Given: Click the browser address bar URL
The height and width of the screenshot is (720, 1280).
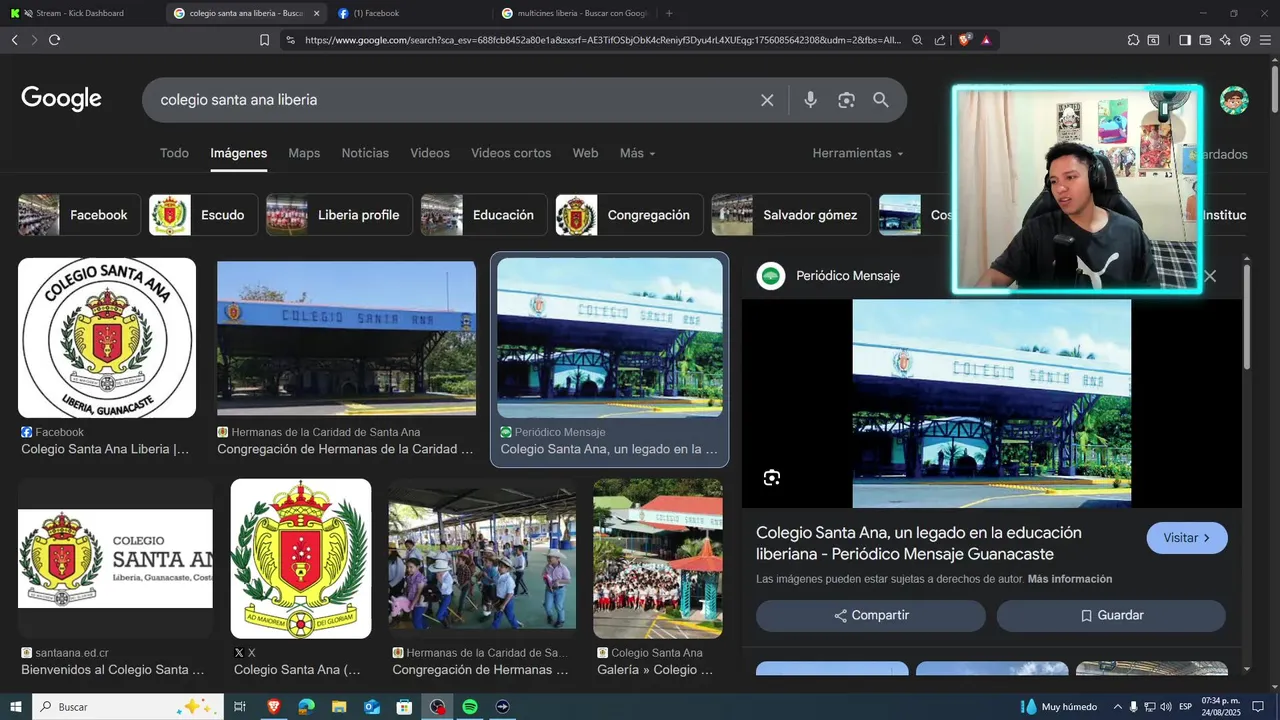Looking at the screenshot, I should [603, 40].
